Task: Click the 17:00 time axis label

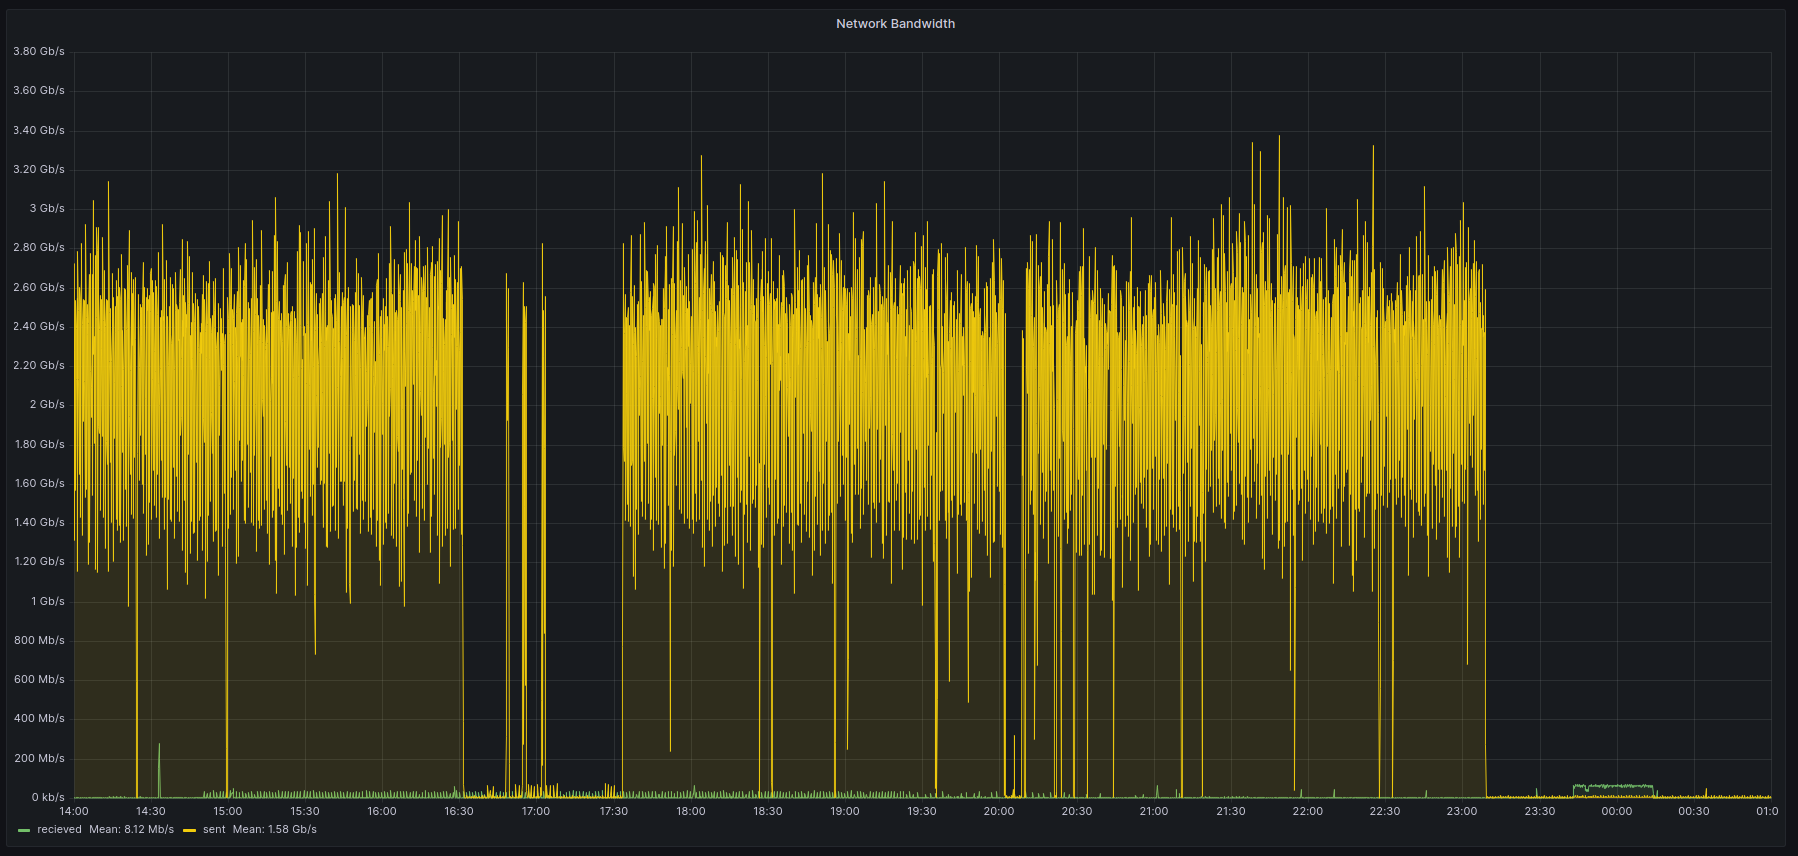Action: point(536,811)
